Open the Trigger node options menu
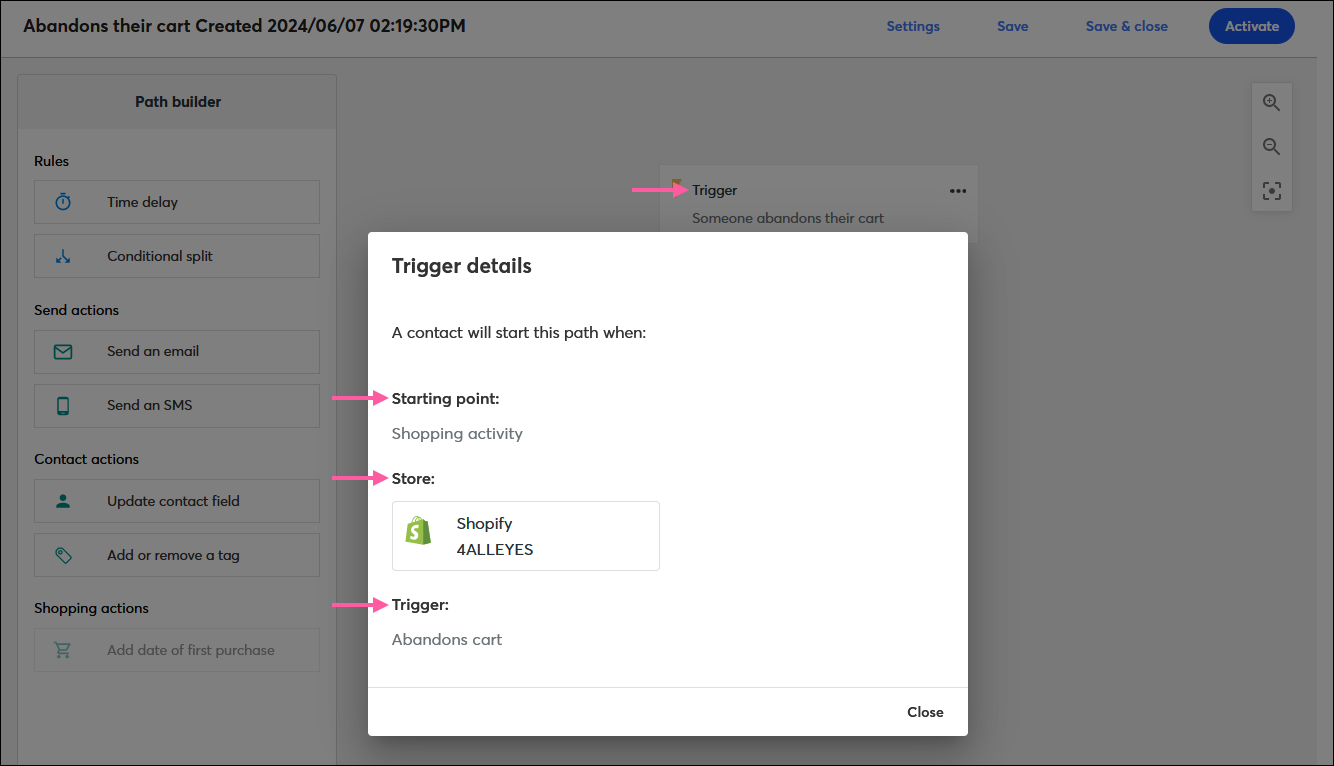This screenshot has height=766, width=1334. point(958,190)
